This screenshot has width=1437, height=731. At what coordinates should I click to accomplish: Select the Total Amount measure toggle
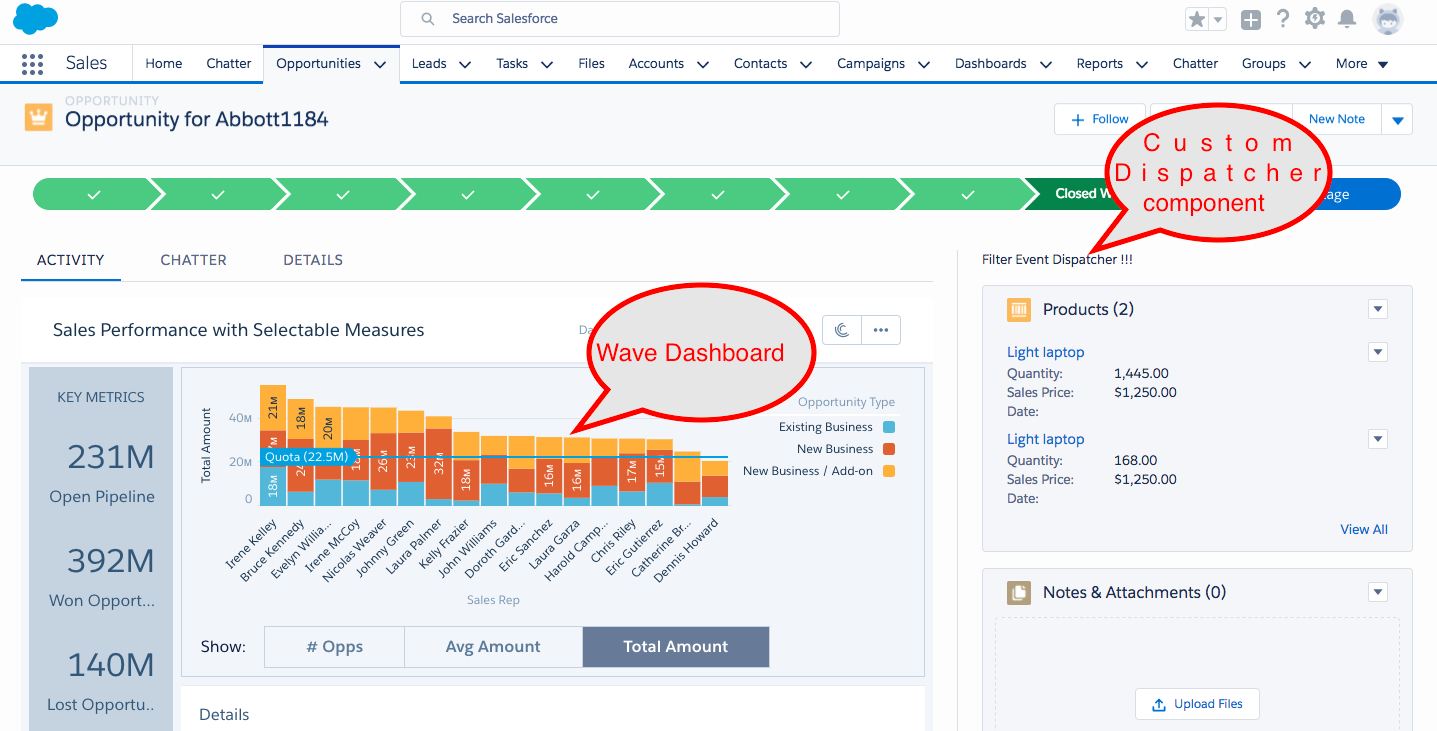tap(676, 647)
